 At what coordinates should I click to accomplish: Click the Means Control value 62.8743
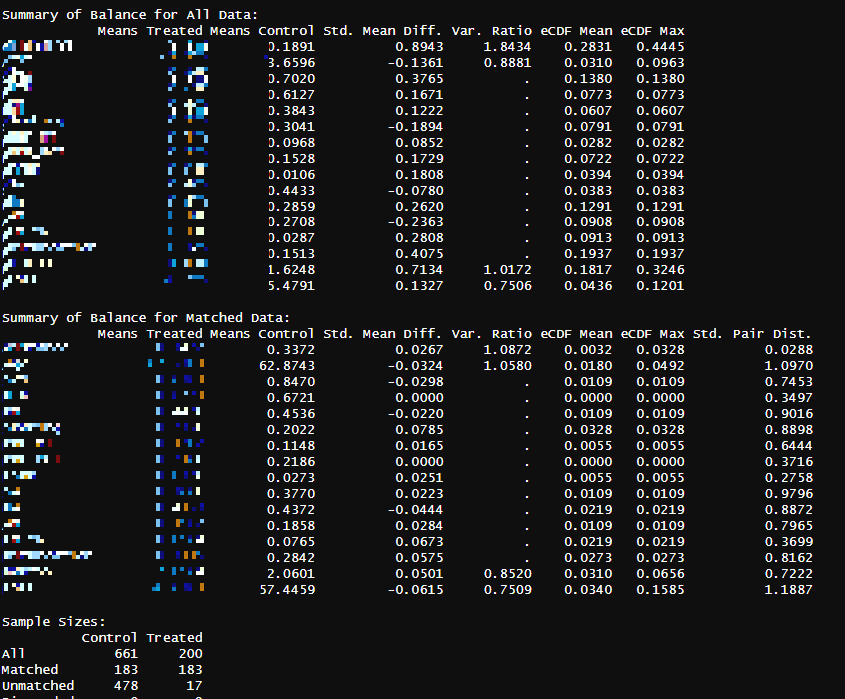click(x=287, y=366)
